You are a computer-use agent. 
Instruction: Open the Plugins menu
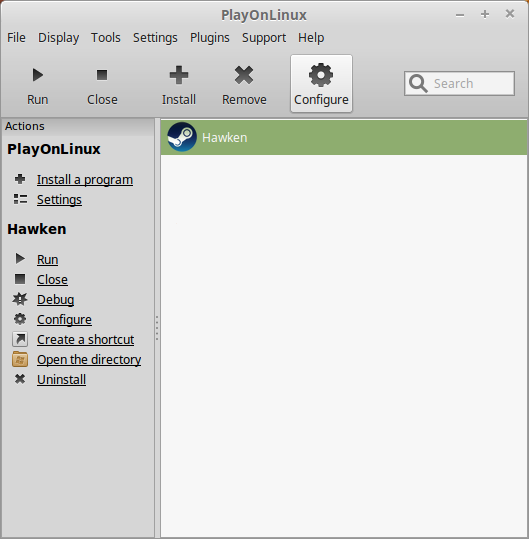coord(210,37)
